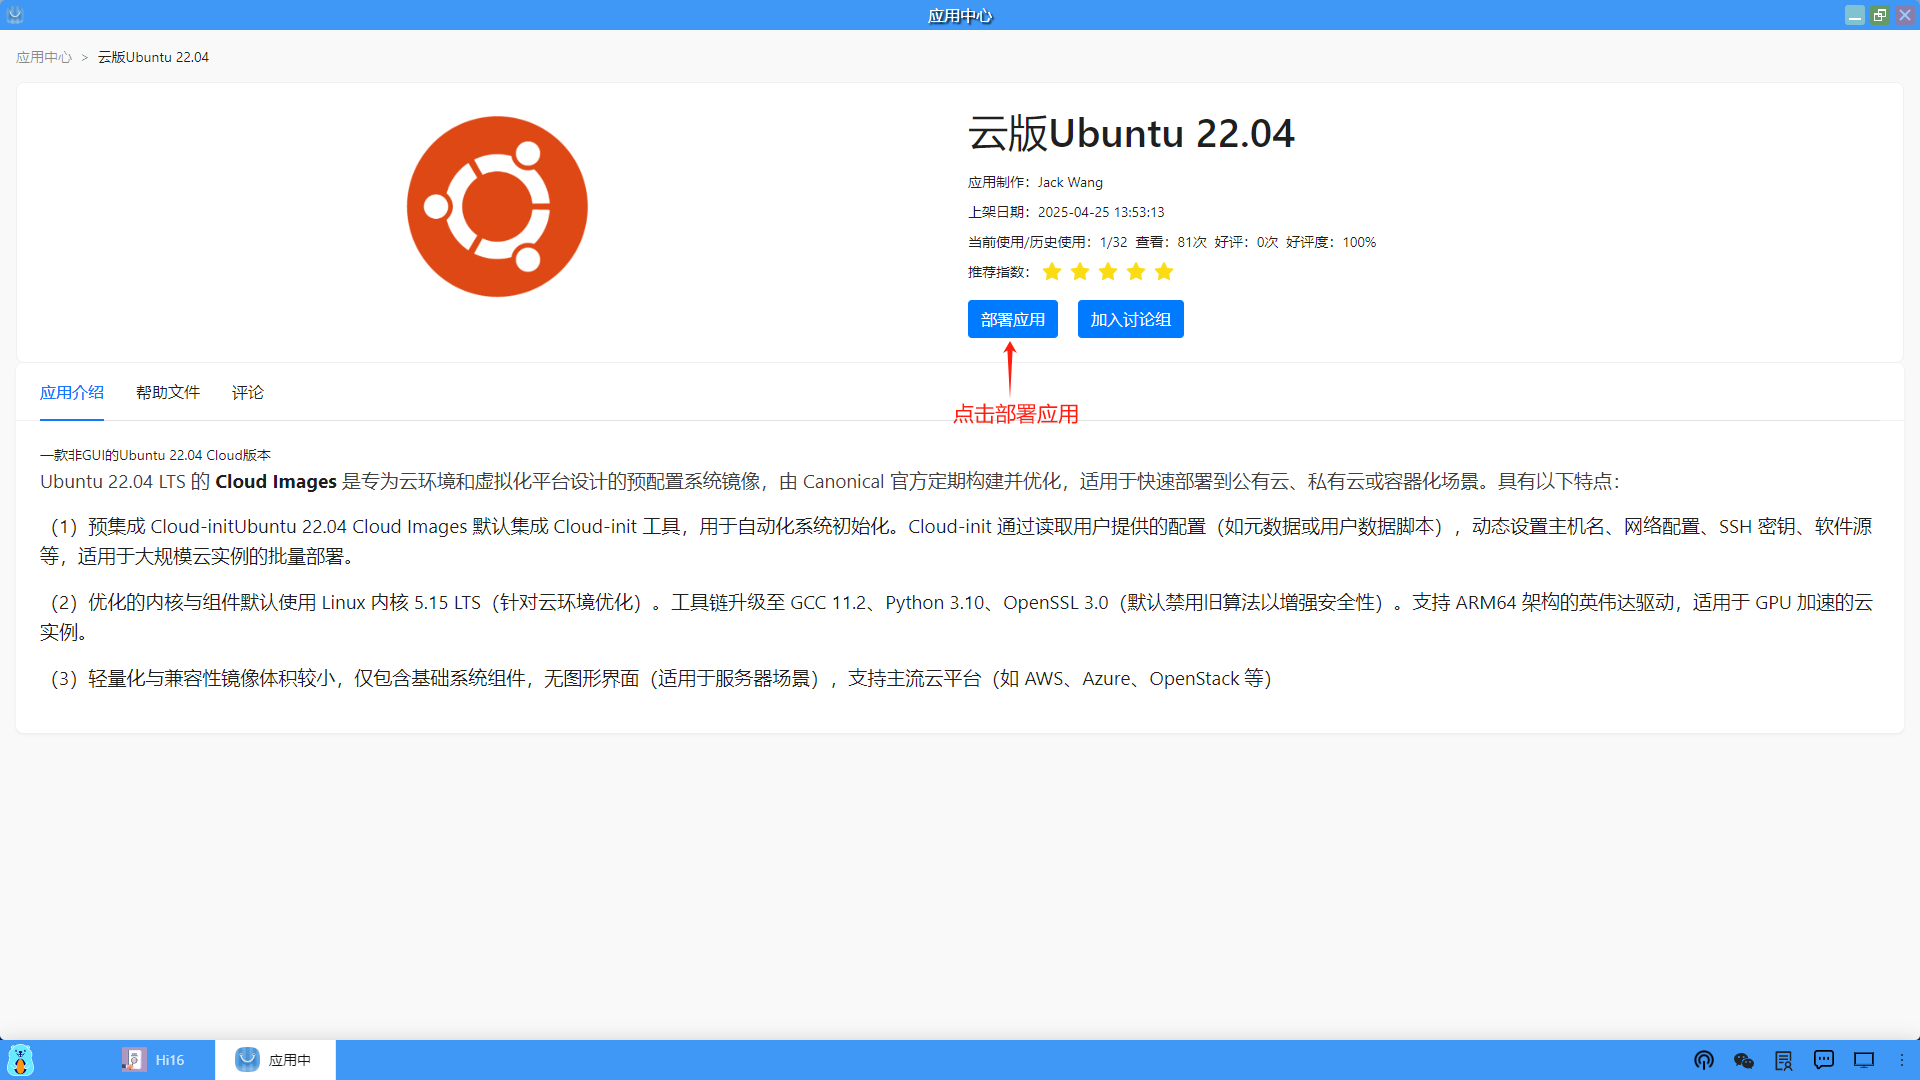Open the 评论 comments tab
The image size is (1920, 1080).
248,392
